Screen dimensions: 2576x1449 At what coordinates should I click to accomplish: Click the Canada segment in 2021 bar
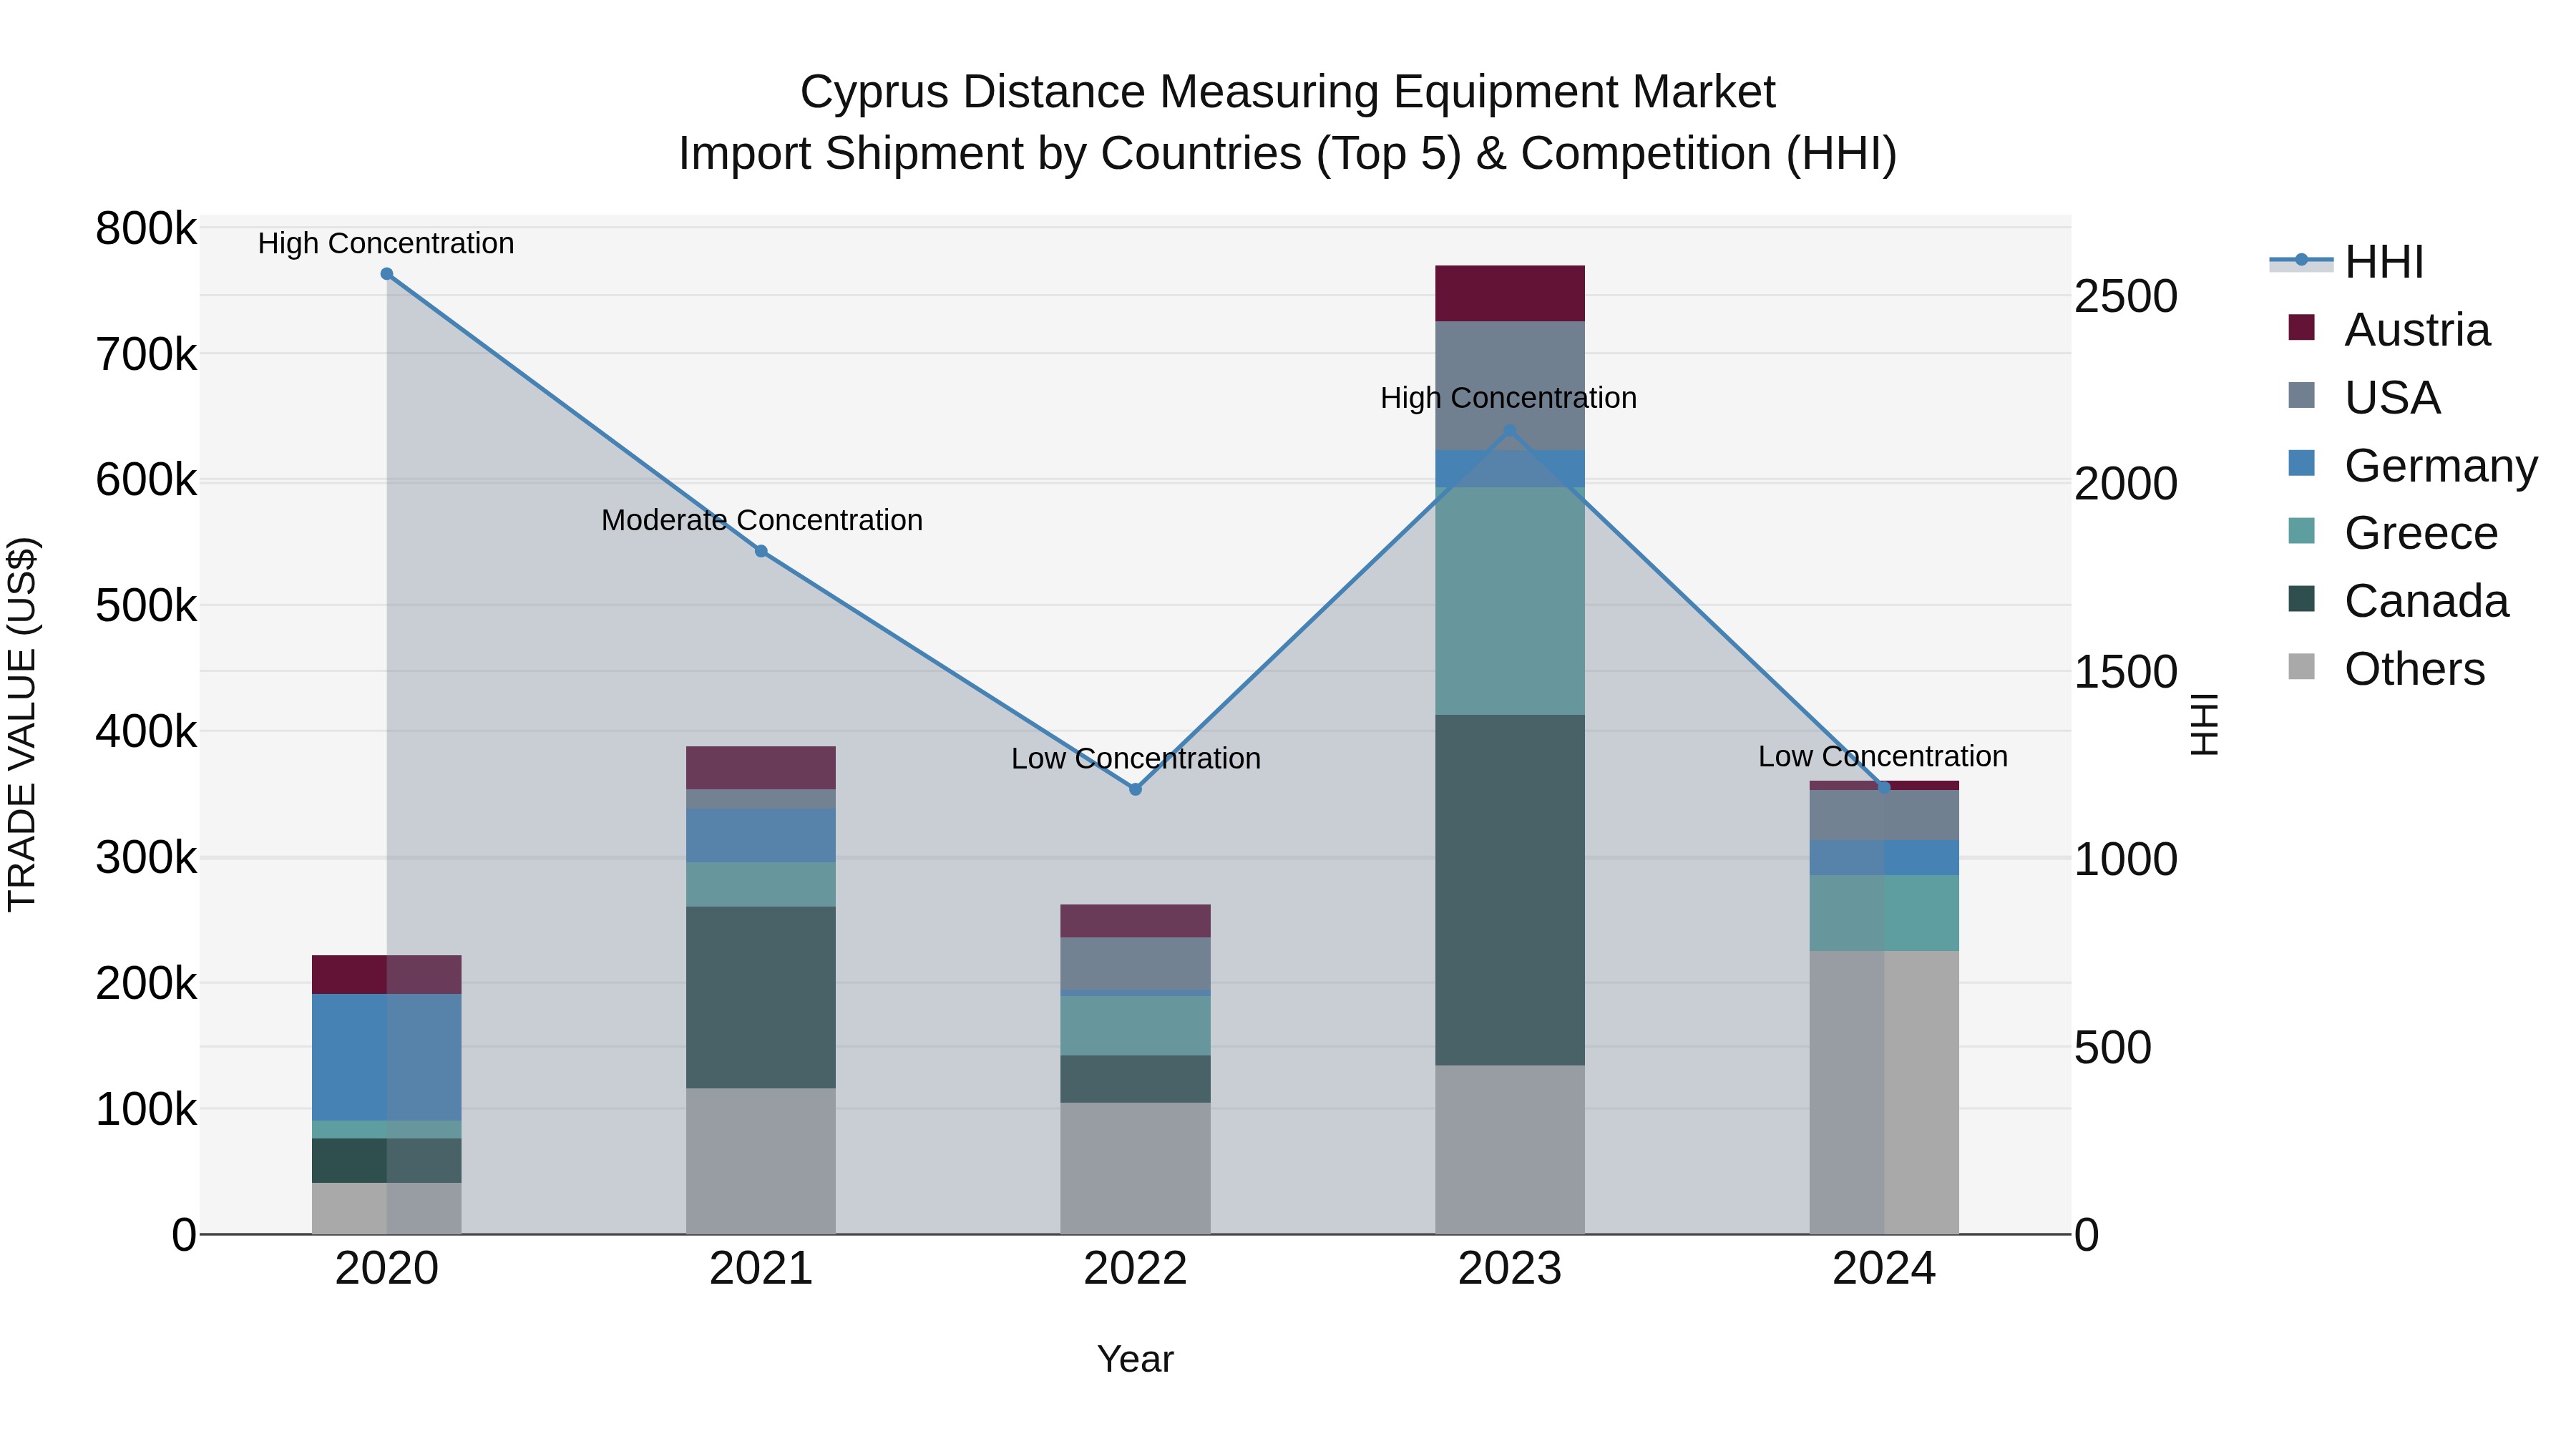[x=761, y=997]
